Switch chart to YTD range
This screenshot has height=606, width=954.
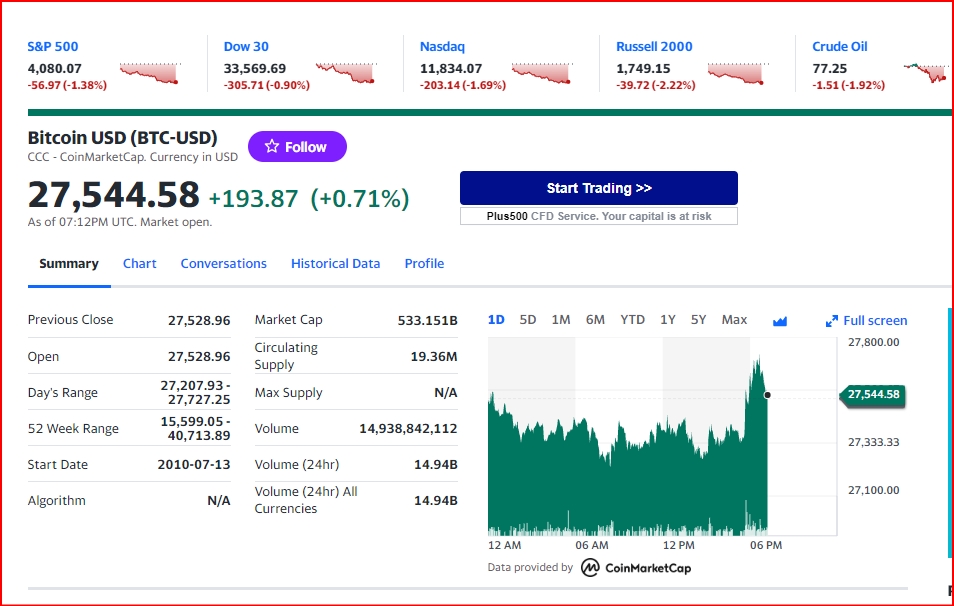pos(632,320)
